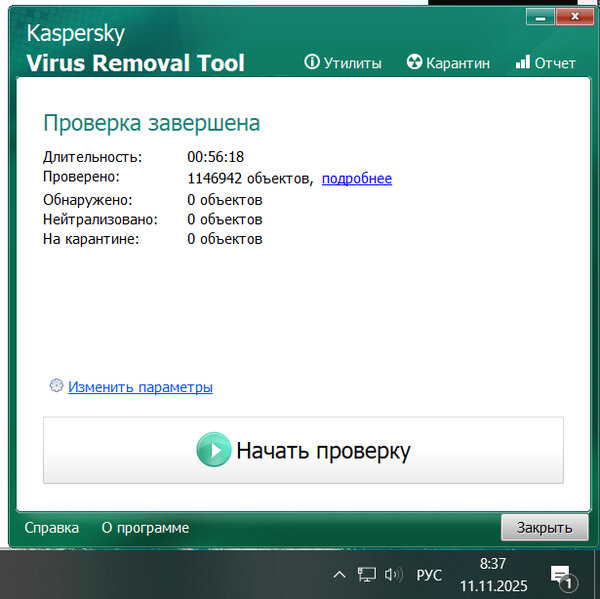
Task: Open the Утилиты tools menu
Action: click(x=343, y=63)
